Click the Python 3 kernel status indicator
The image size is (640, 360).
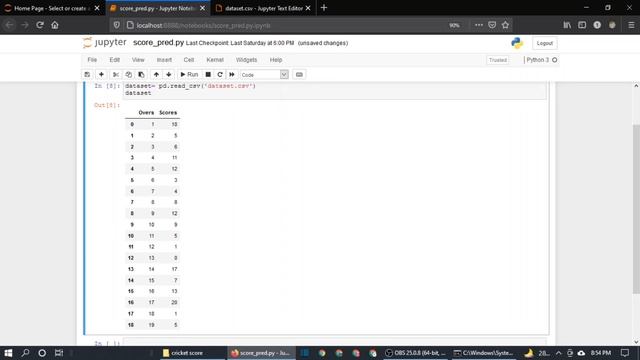pyautogui.click(x=542, y=60)
